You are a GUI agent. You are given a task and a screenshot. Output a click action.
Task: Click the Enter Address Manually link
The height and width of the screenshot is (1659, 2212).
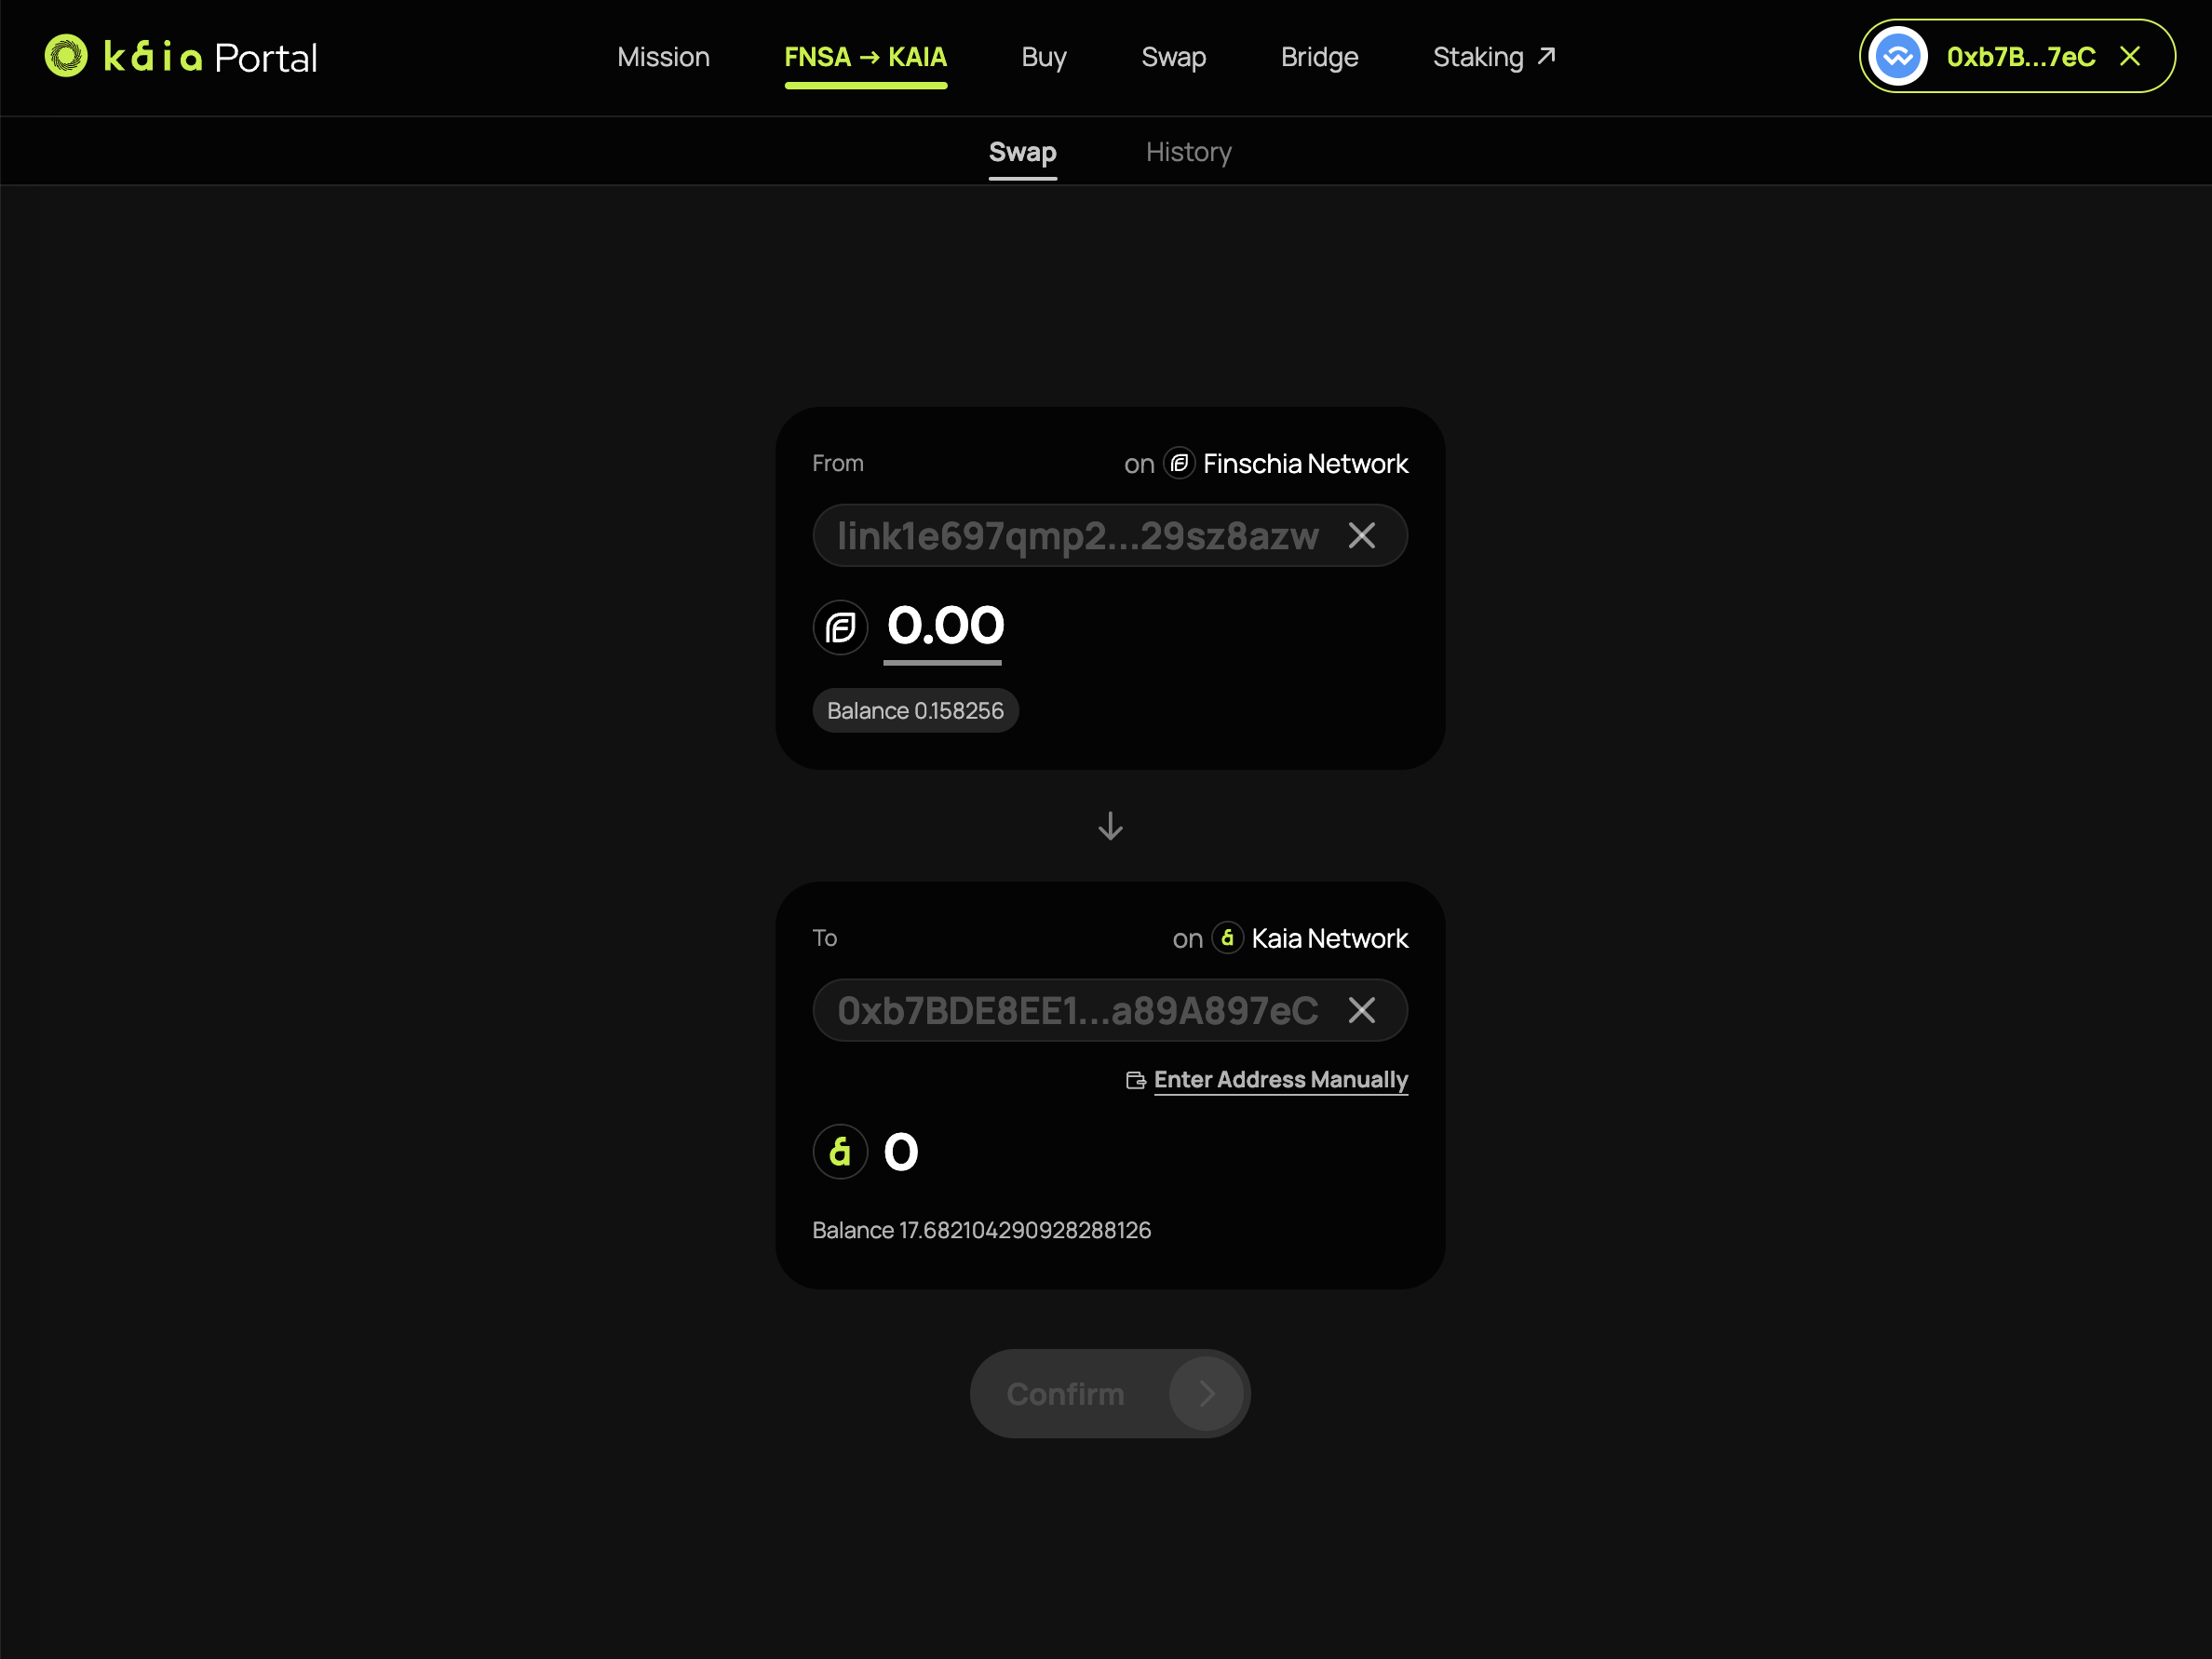tap(1279, 1080)
